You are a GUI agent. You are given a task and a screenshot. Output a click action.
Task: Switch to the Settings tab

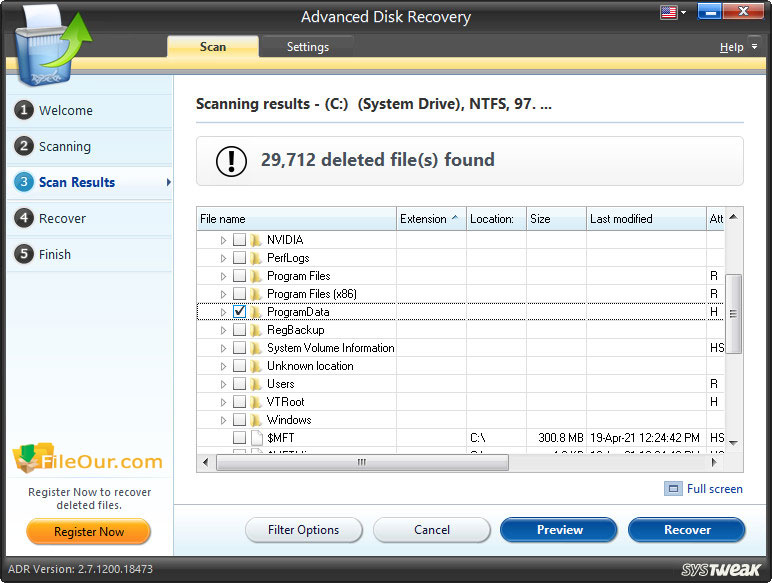pyautogui.click(x=308, y=47)
